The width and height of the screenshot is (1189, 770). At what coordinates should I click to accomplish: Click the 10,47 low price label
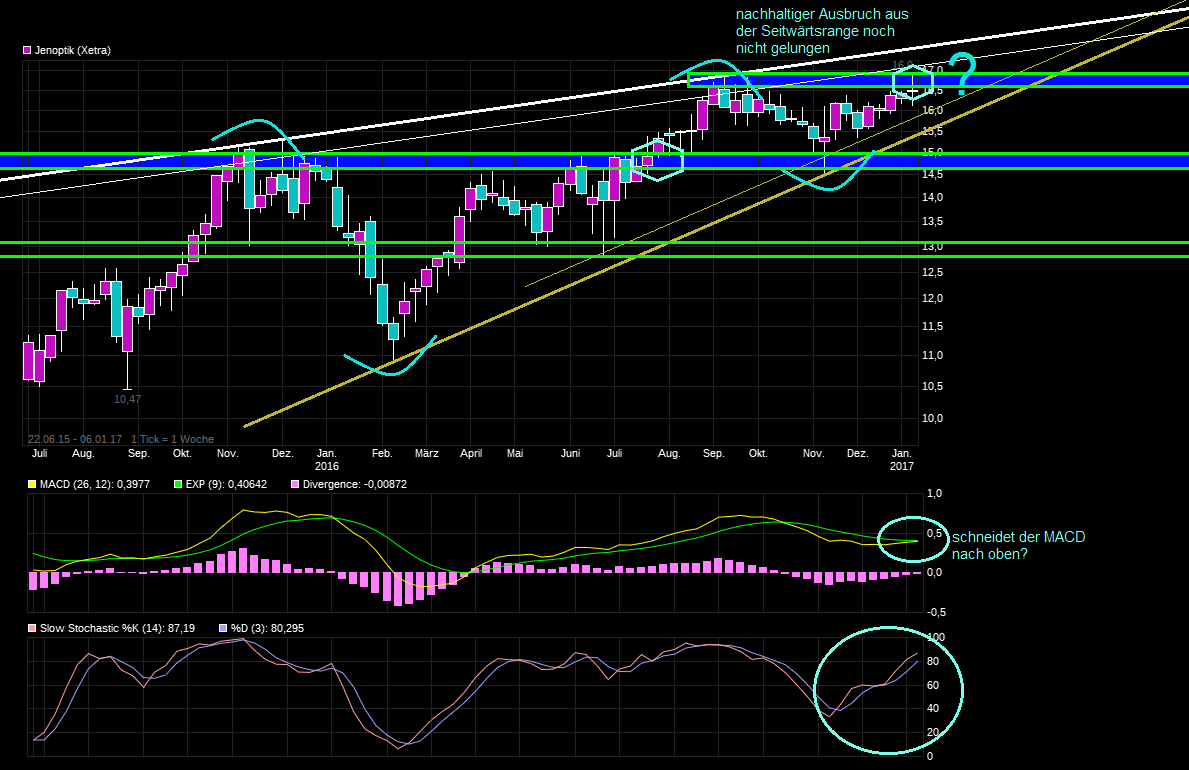126,398
